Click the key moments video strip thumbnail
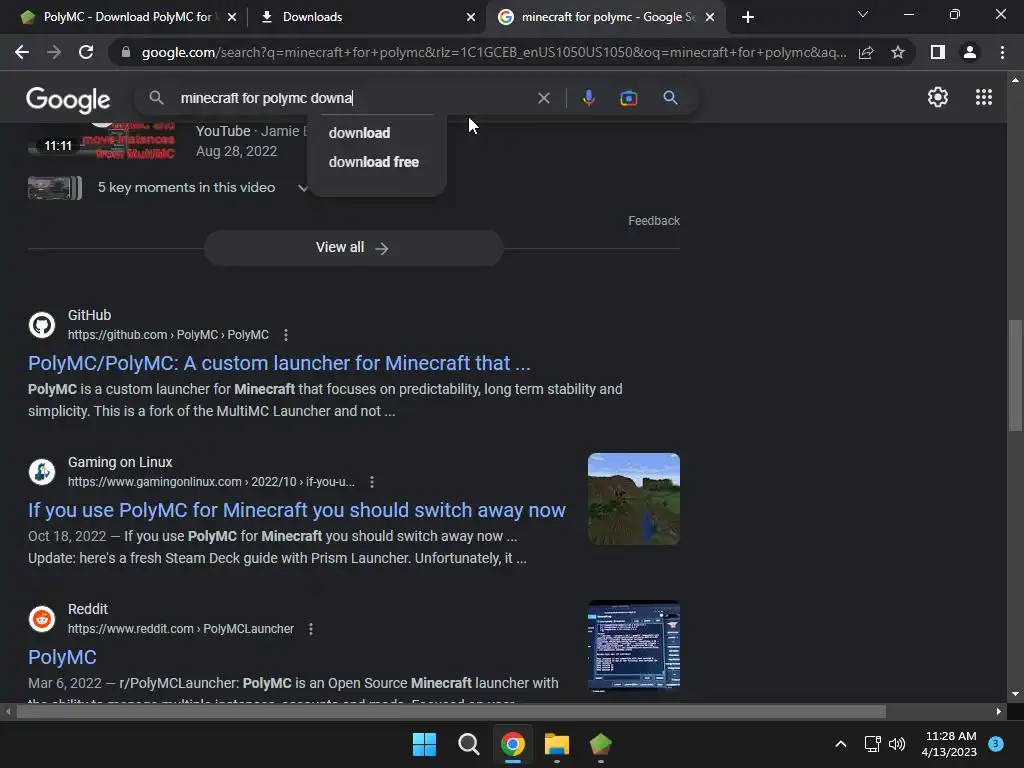The image size is (1024, 768). (x=55, y=188)
